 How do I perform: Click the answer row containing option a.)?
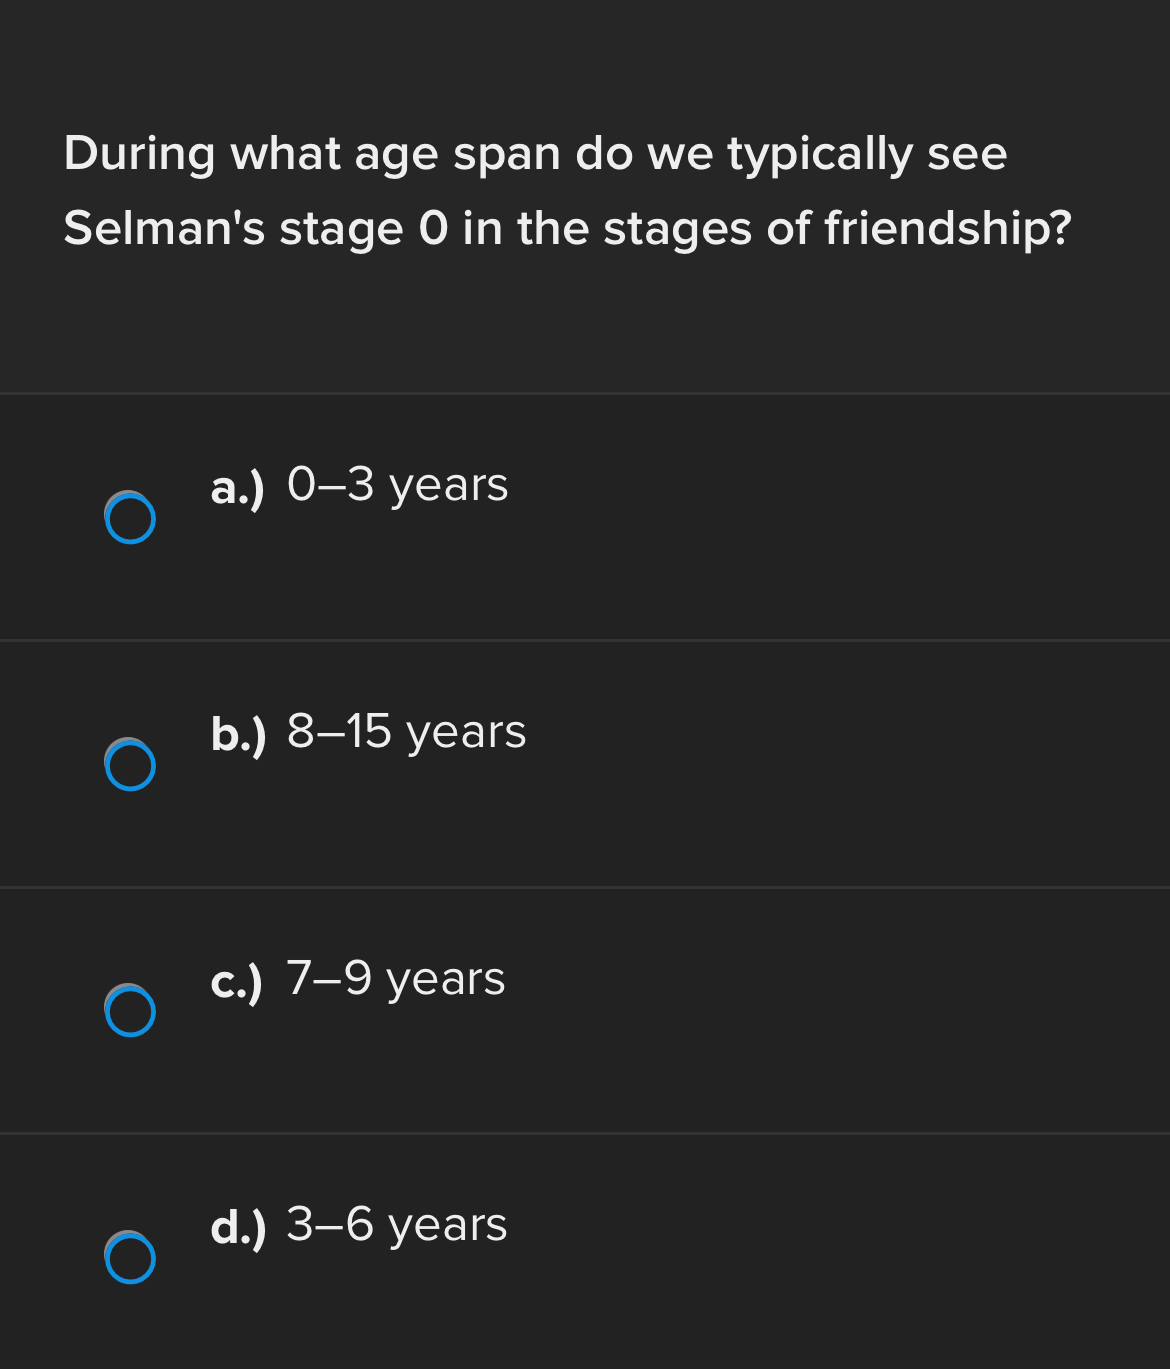pos(585,516)
